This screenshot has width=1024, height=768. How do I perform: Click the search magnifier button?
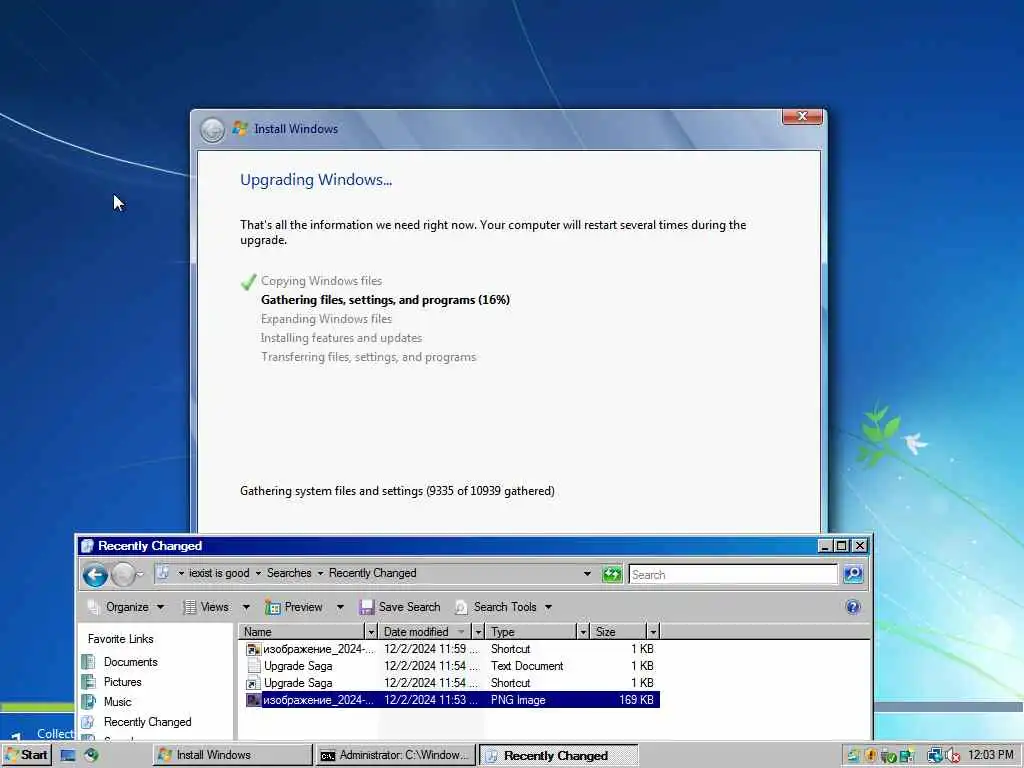tap(853, 574)
